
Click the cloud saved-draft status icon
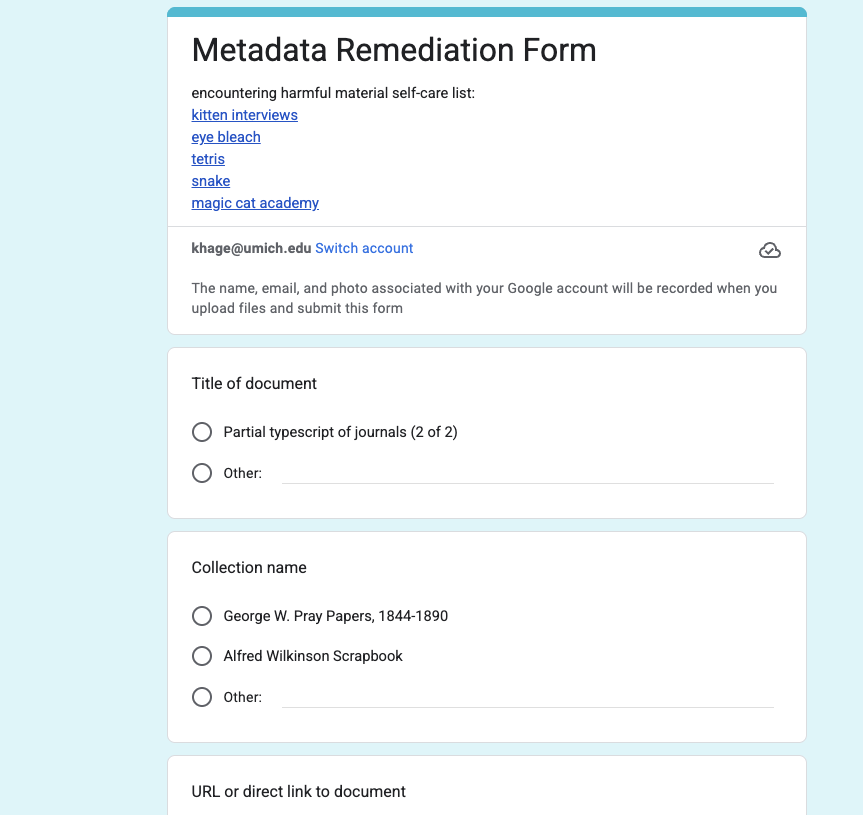pos(770,250)
